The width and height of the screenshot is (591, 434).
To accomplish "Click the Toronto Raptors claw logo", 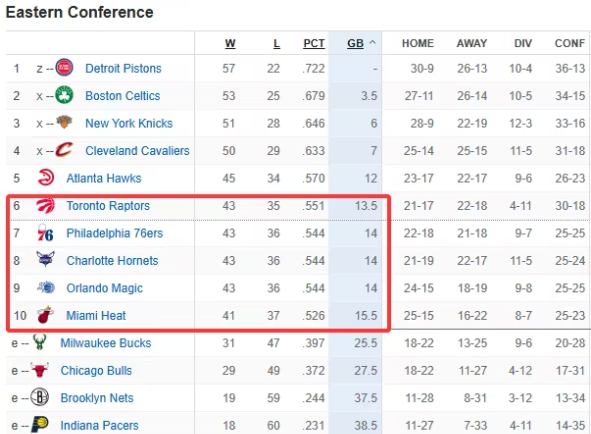I will (x=46, y=205).
